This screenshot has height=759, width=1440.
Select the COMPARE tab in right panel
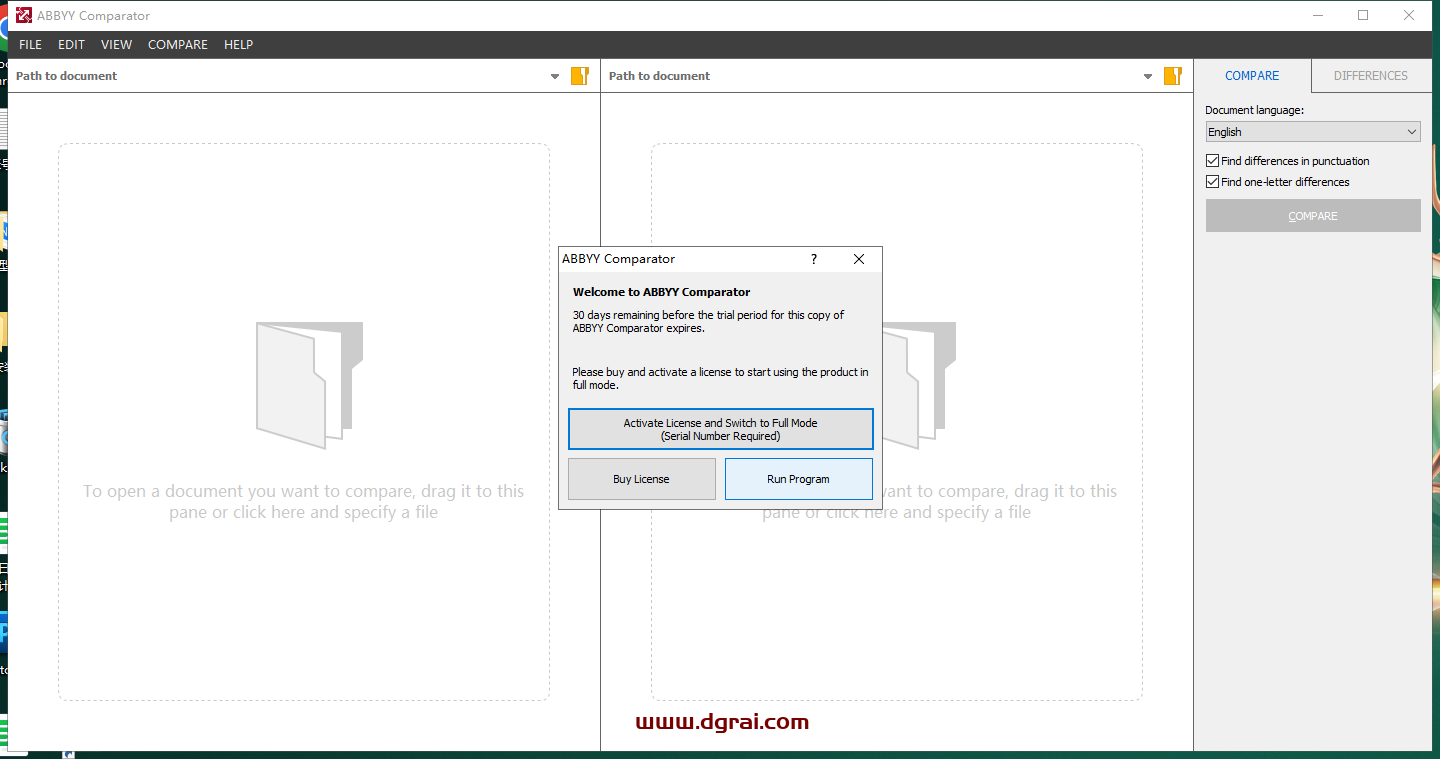[x=1252, y=76]
